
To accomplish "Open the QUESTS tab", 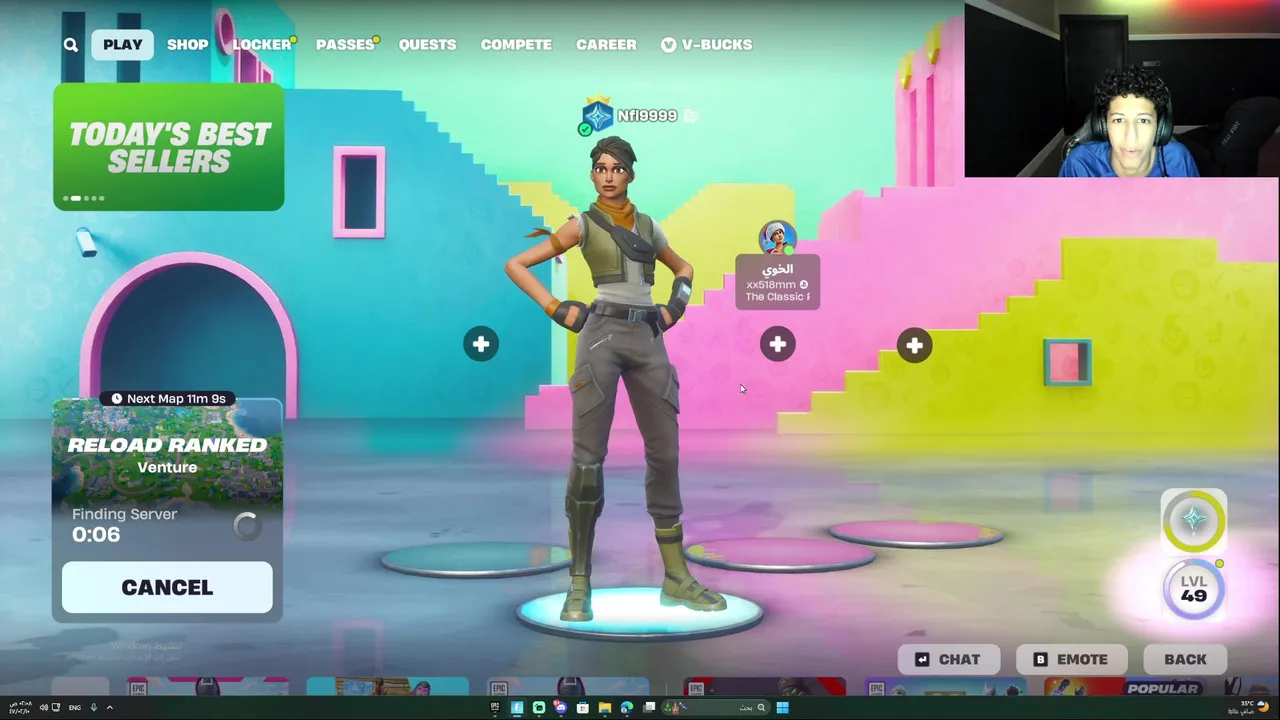I will tap(427, 44).
